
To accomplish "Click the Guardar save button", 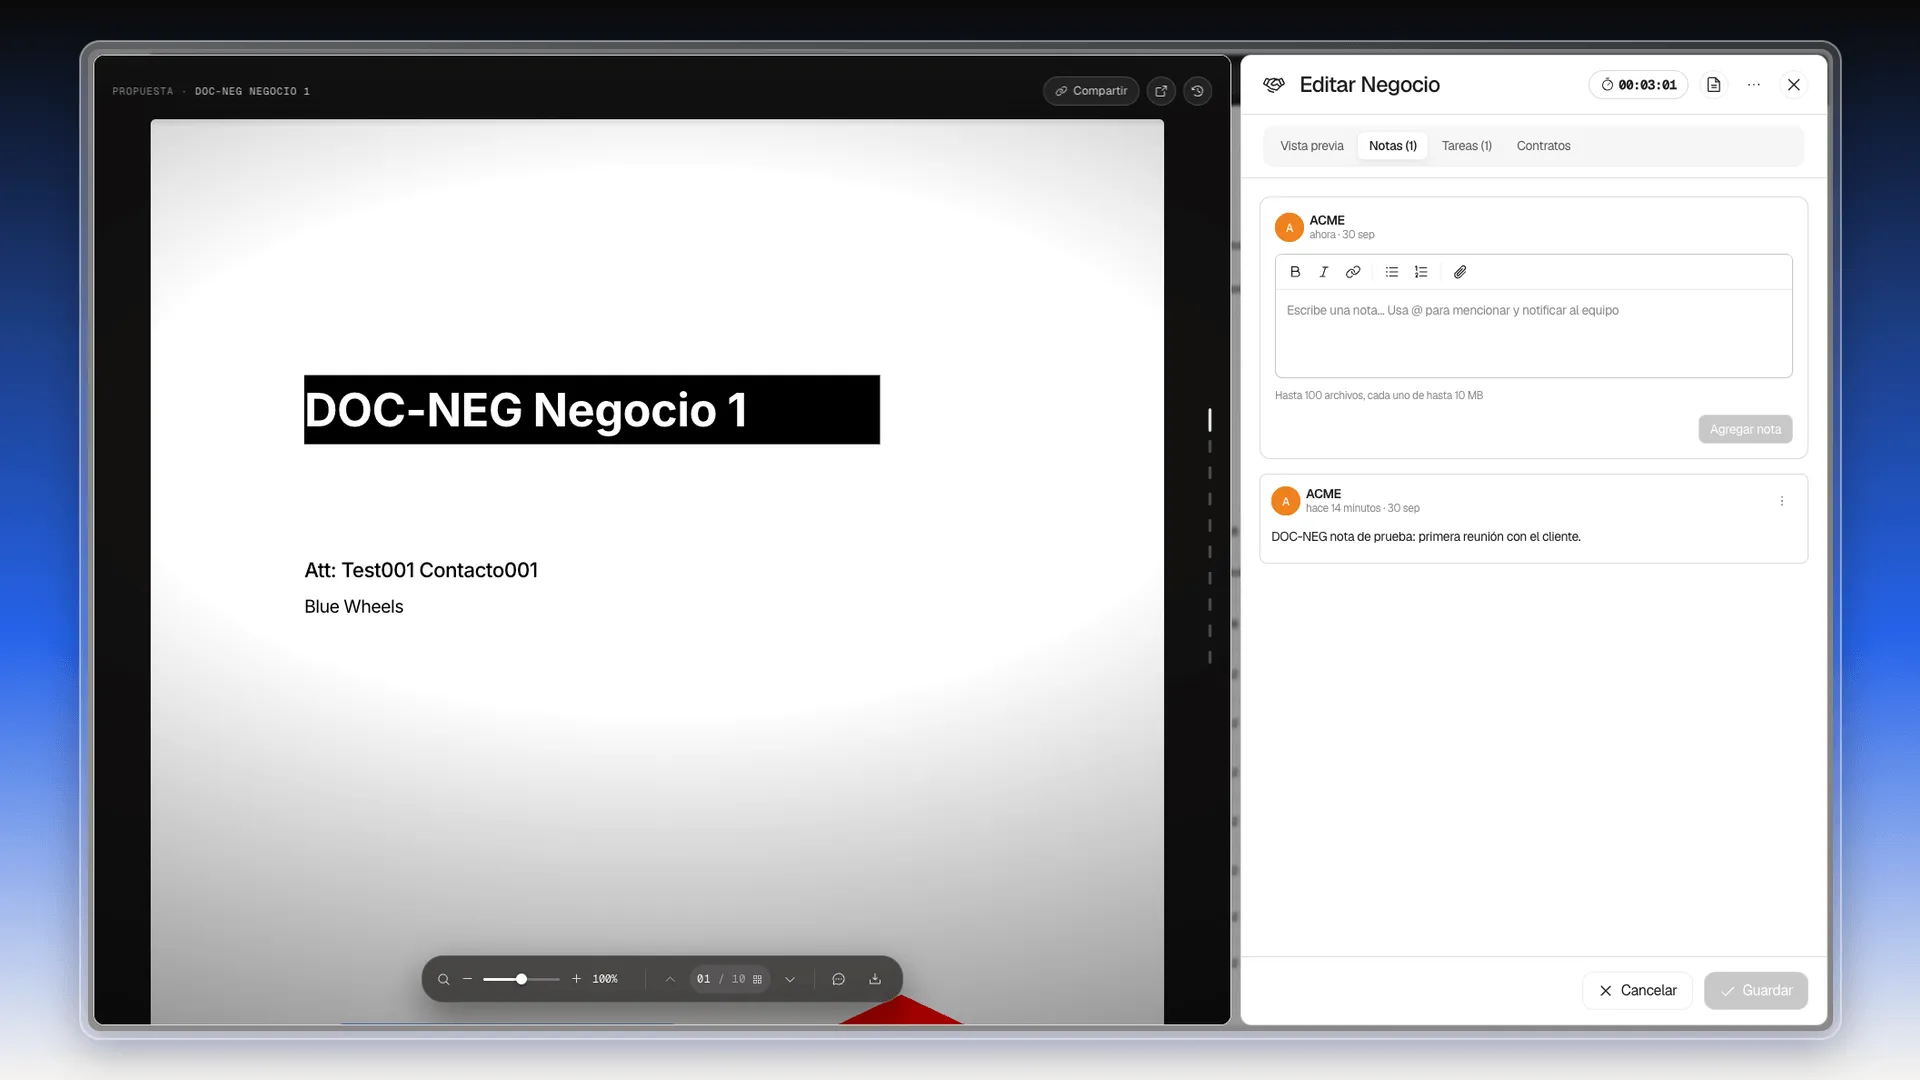I will click(x=1756, y=991).
